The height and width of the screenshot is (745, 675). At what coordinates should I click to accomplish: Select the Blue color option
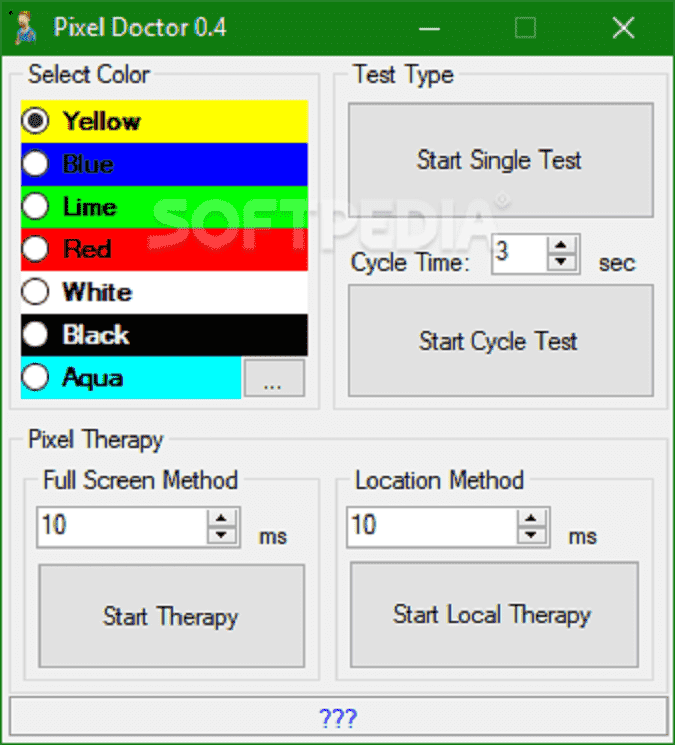click(x=36, y=164)
